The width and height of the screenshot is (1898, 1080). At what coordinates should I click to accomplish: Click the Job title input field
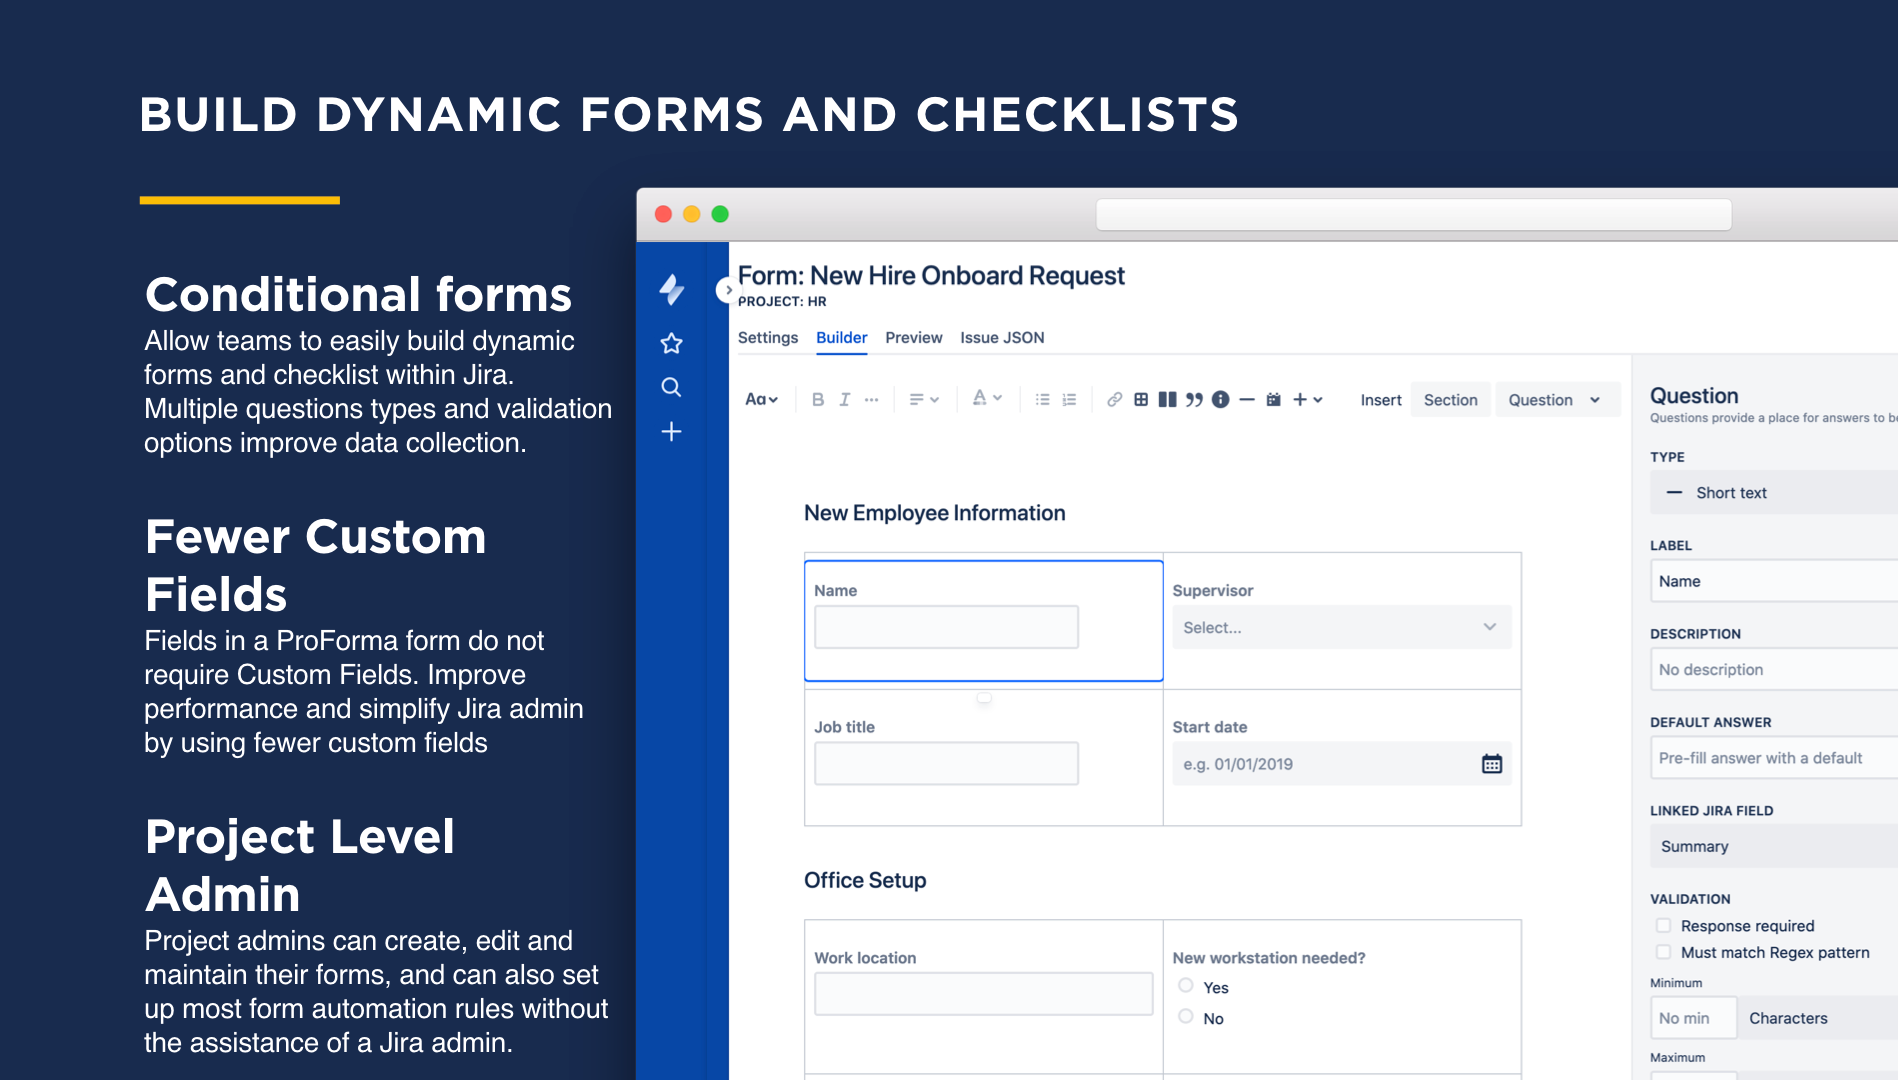(946, 763)
